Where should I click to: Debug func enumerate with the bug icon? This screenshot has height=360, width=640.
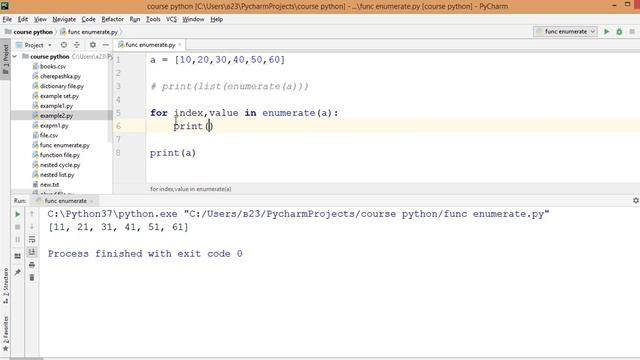pos(619,31)
